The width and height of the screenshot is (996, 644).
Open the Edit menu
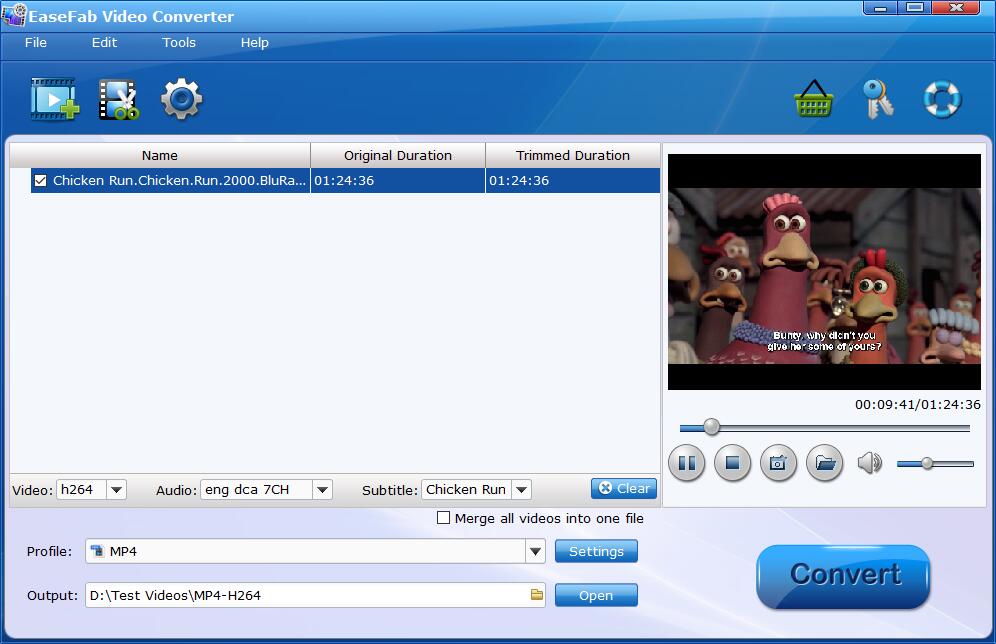point(104,43)
